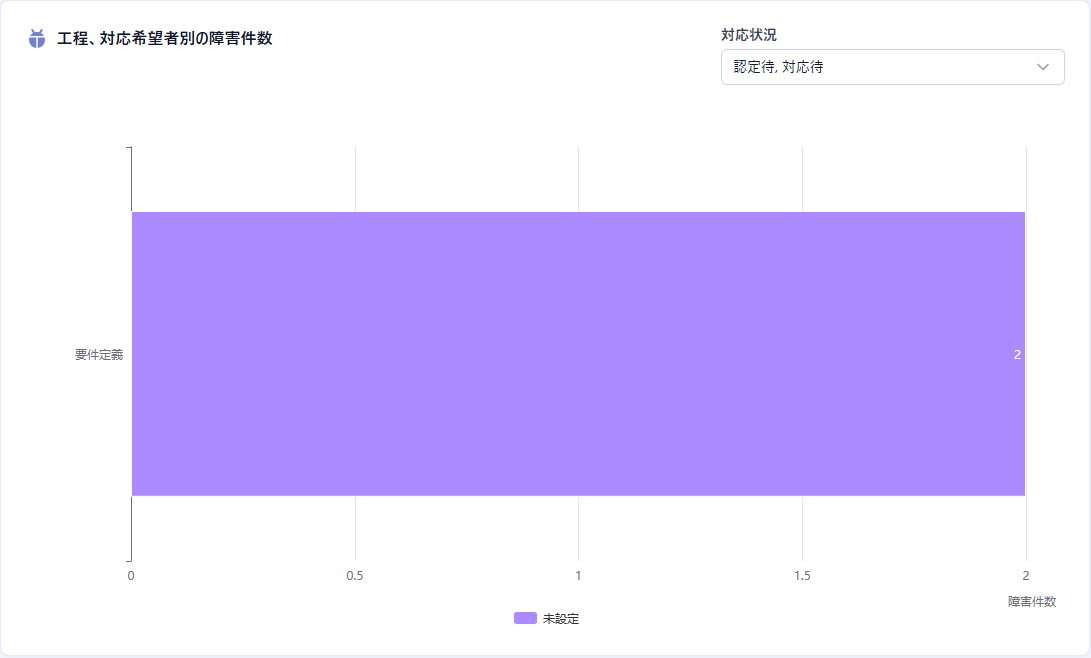Click the data label 2 on the bar
This screenshot has width=1091, height=658.
coord(1018,353)
